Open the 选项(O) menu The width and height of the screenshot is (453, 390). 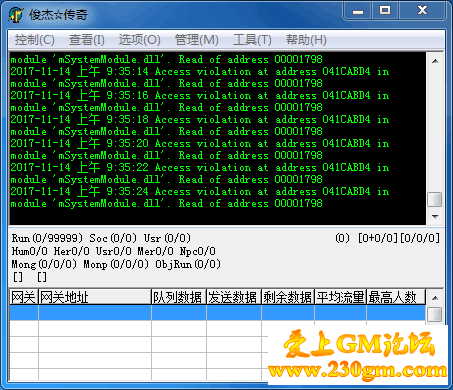point(140,40)
